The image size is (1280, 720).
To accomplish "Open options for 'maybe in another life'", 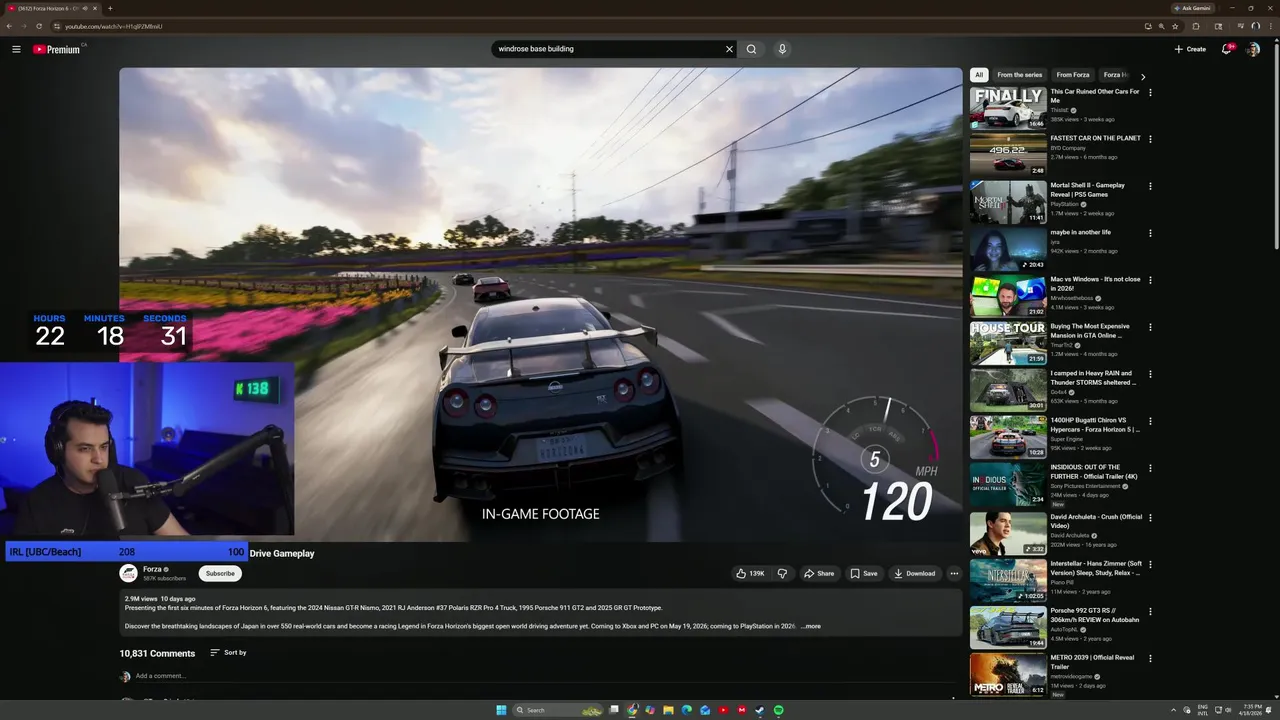I will click(1150, 233).
